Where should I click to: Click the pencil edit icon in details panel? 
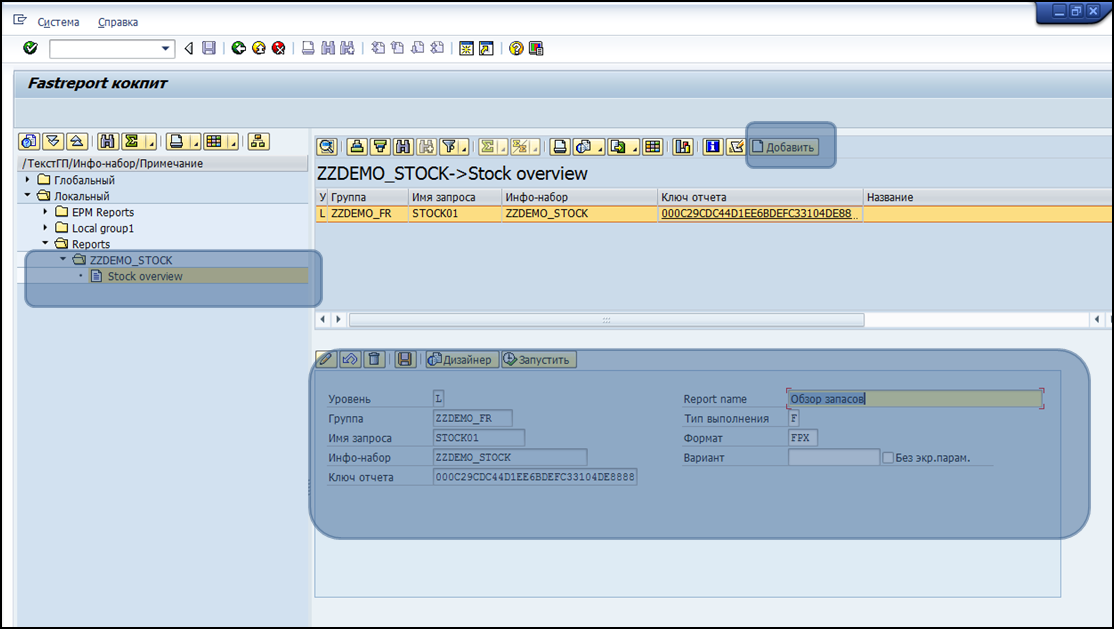coord(326,359)
